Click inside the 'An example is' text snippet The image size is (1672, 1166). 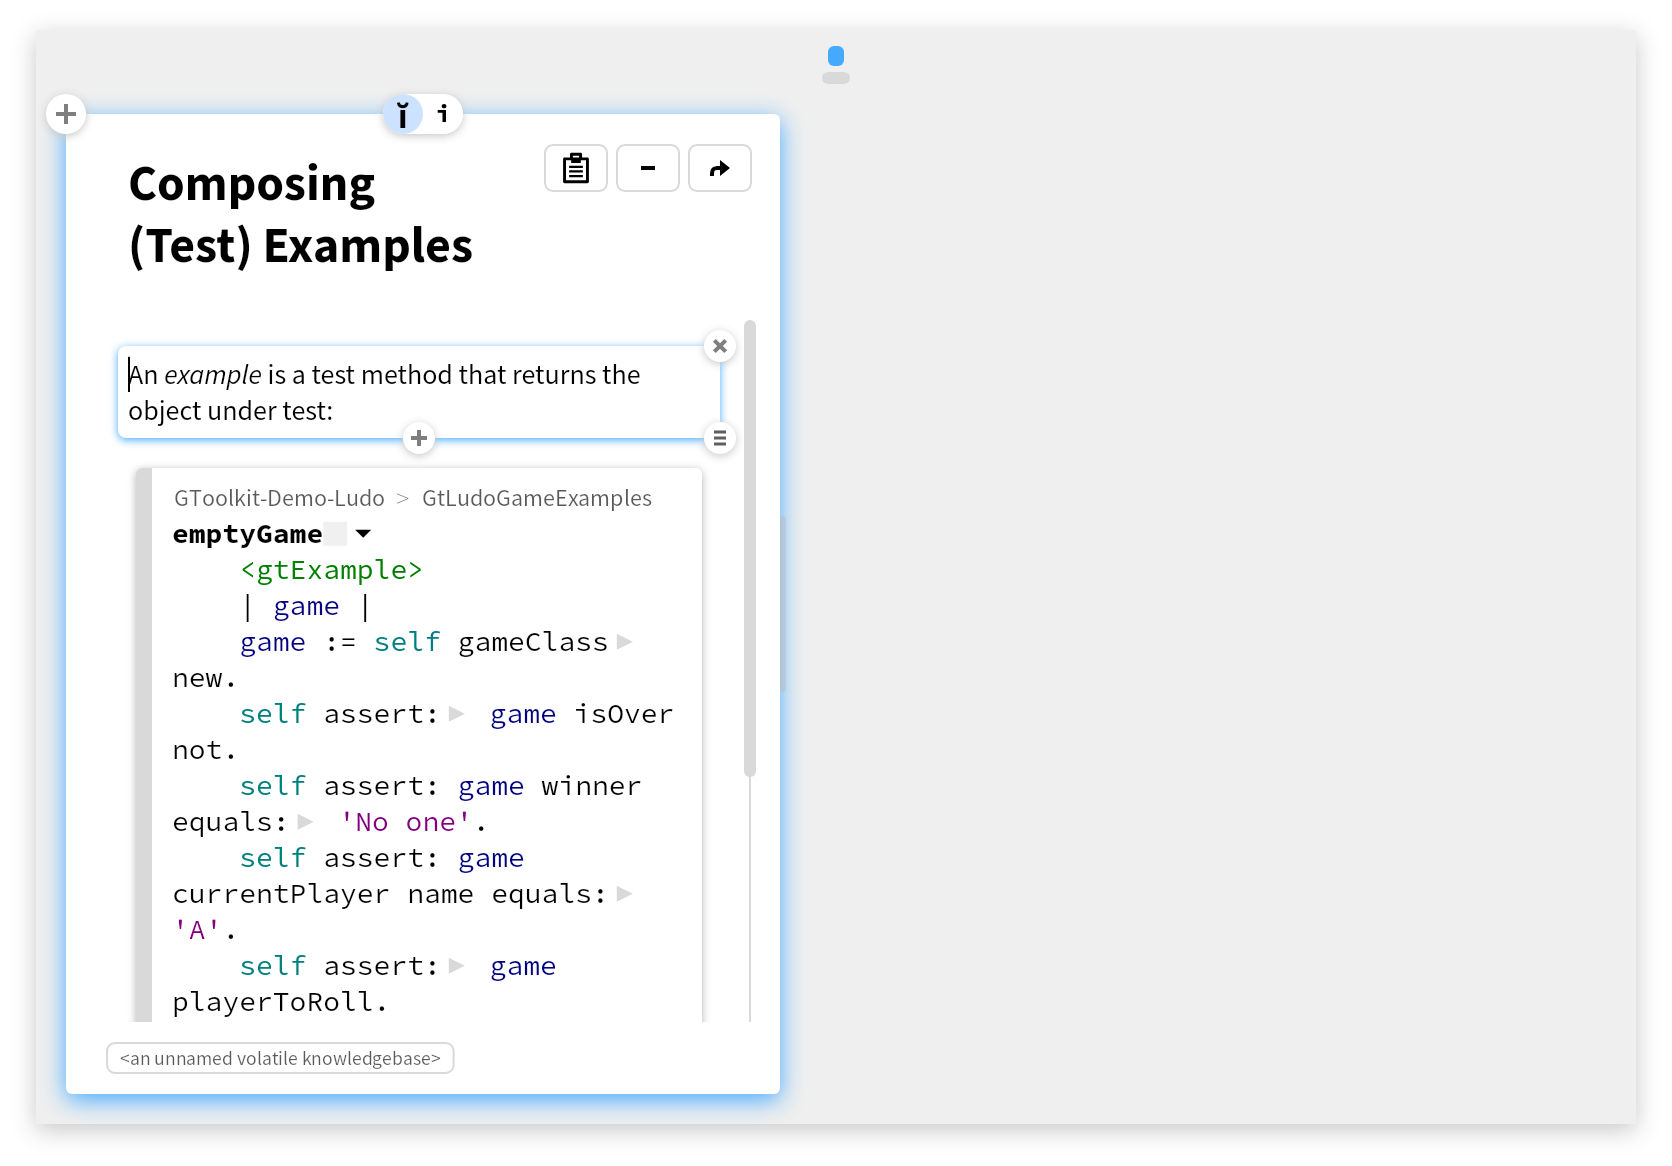click(x=419, y=392)
